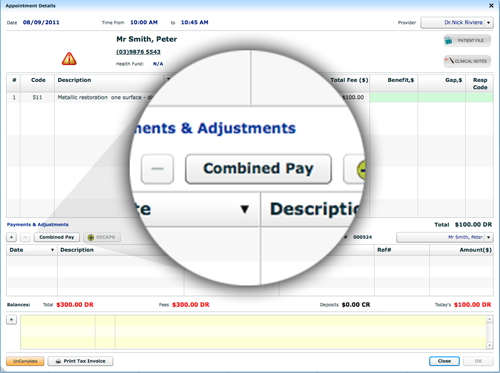The height and width of the screenshot is (373, 500).
Task: Print Tax Invoice for this appointment
Action: click(x=80, y=361)
